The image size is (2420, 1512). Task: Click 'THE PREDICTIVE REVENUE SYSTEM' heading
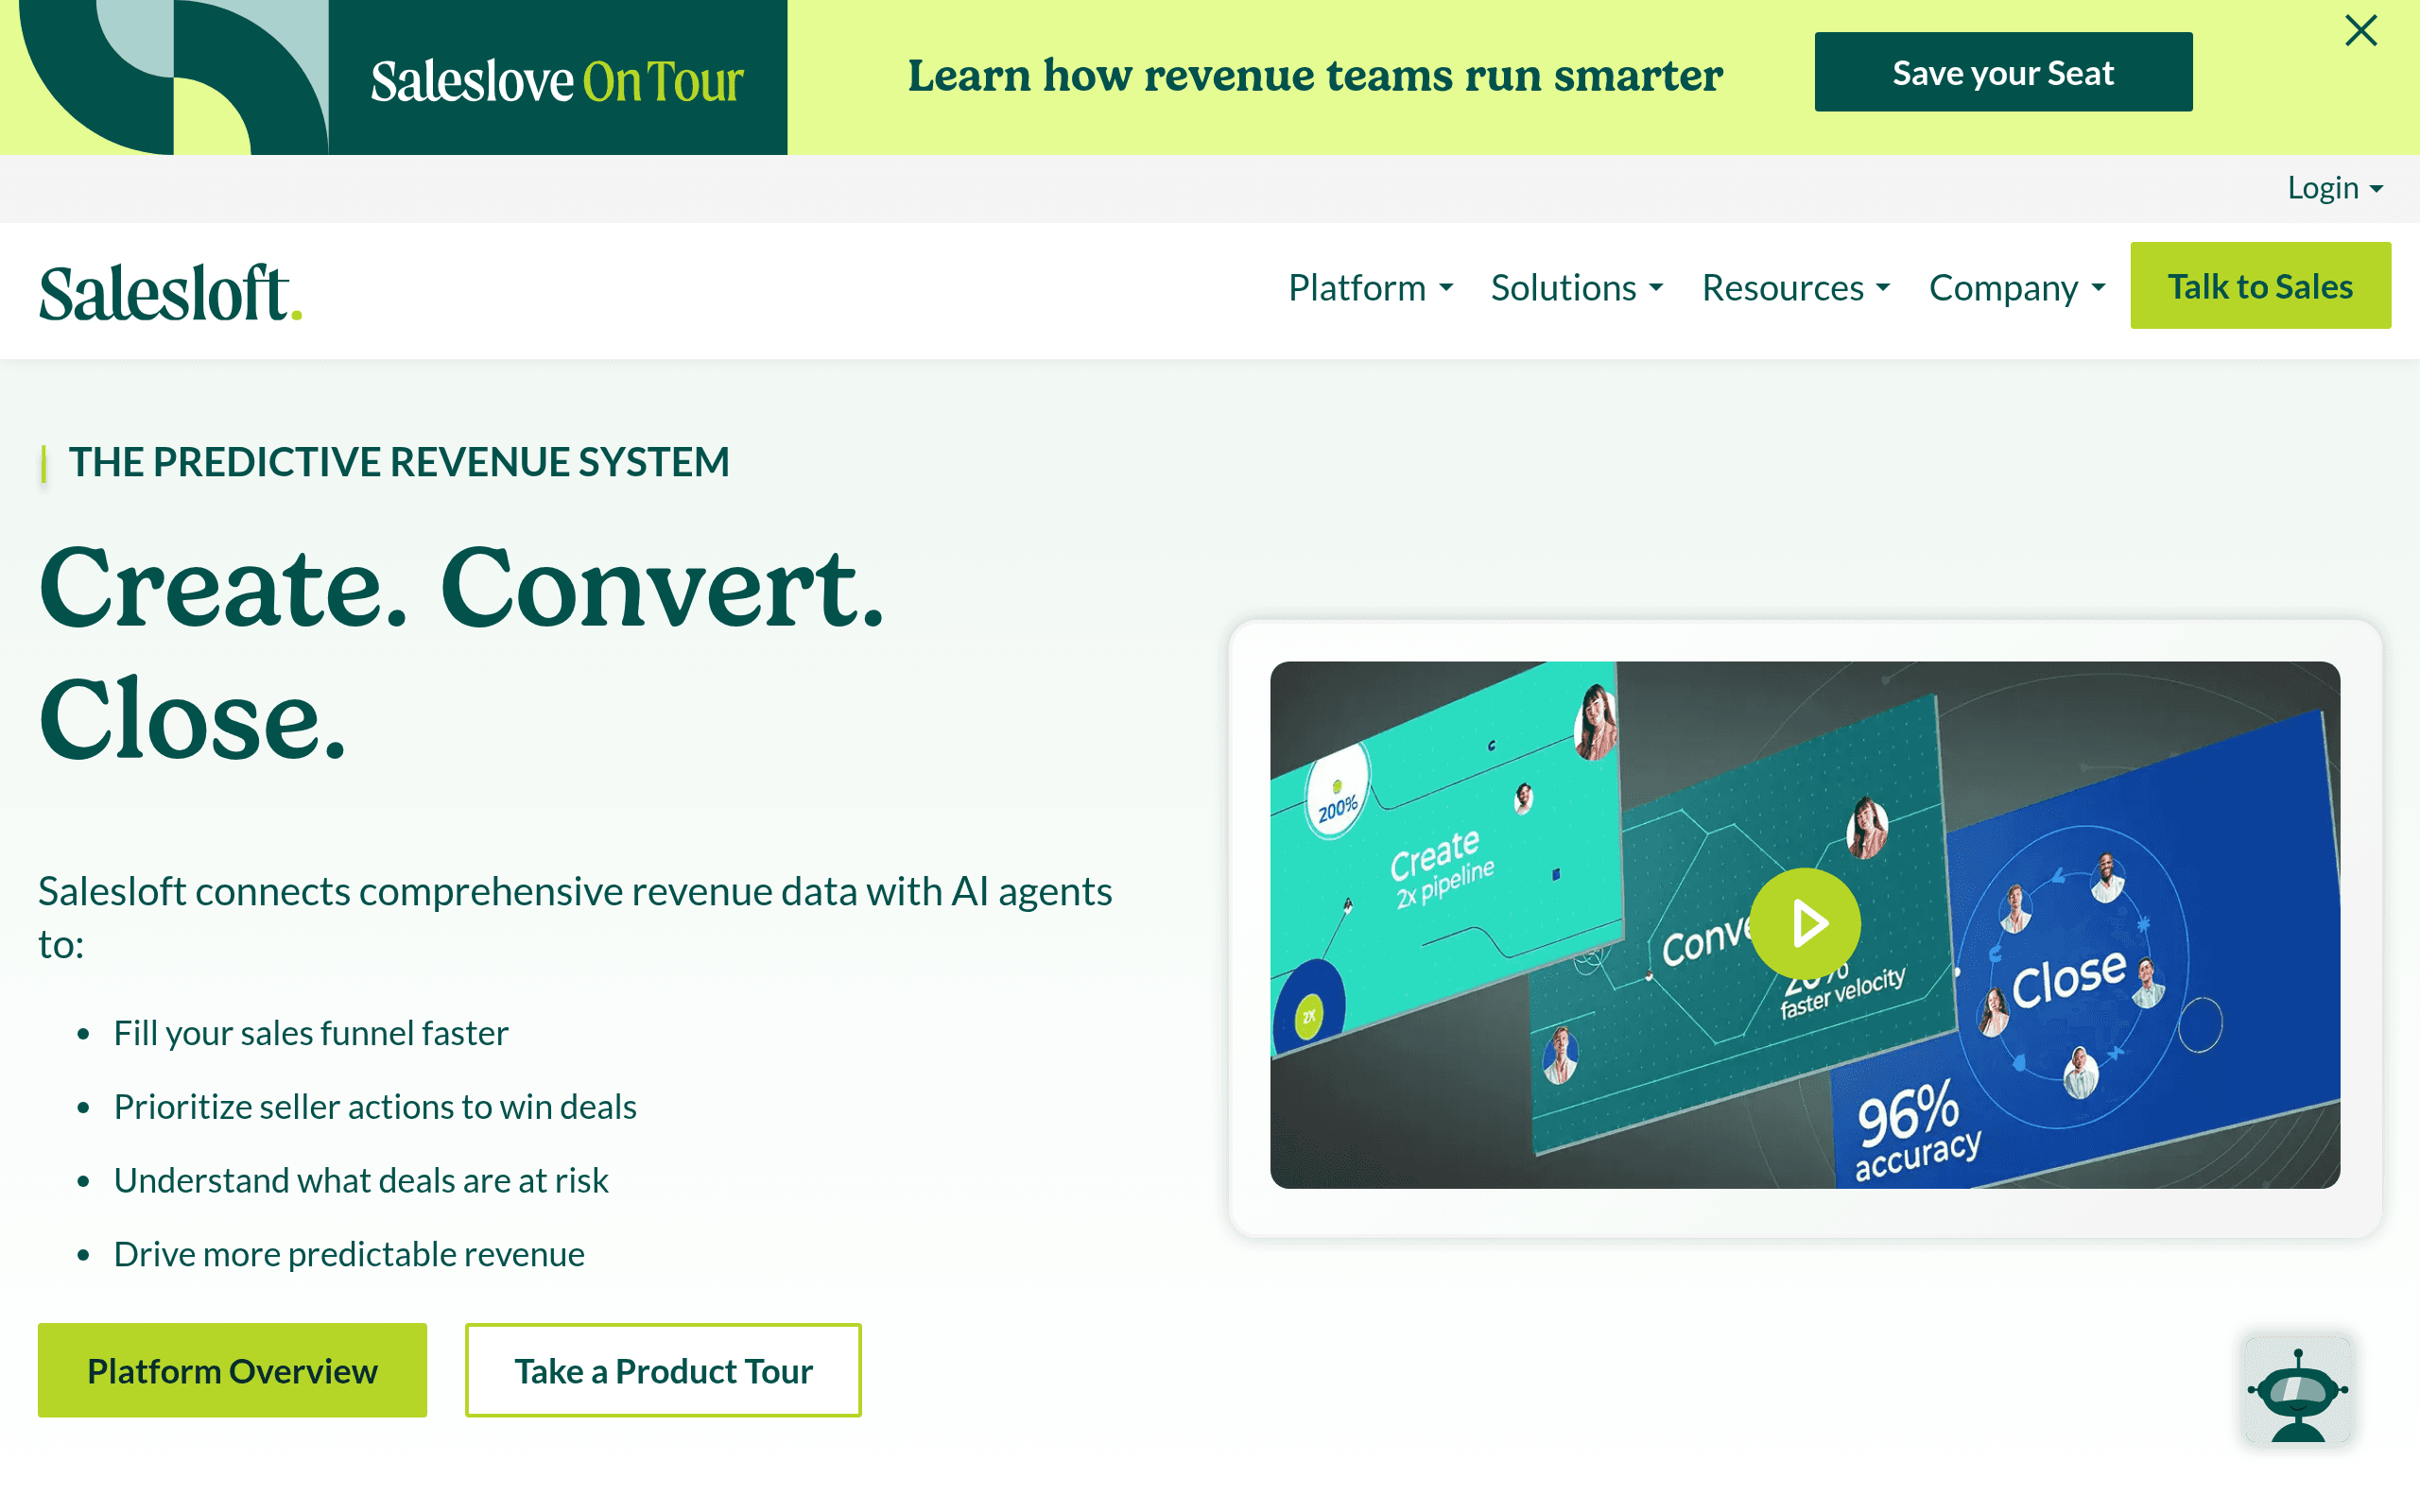[399, 462]
